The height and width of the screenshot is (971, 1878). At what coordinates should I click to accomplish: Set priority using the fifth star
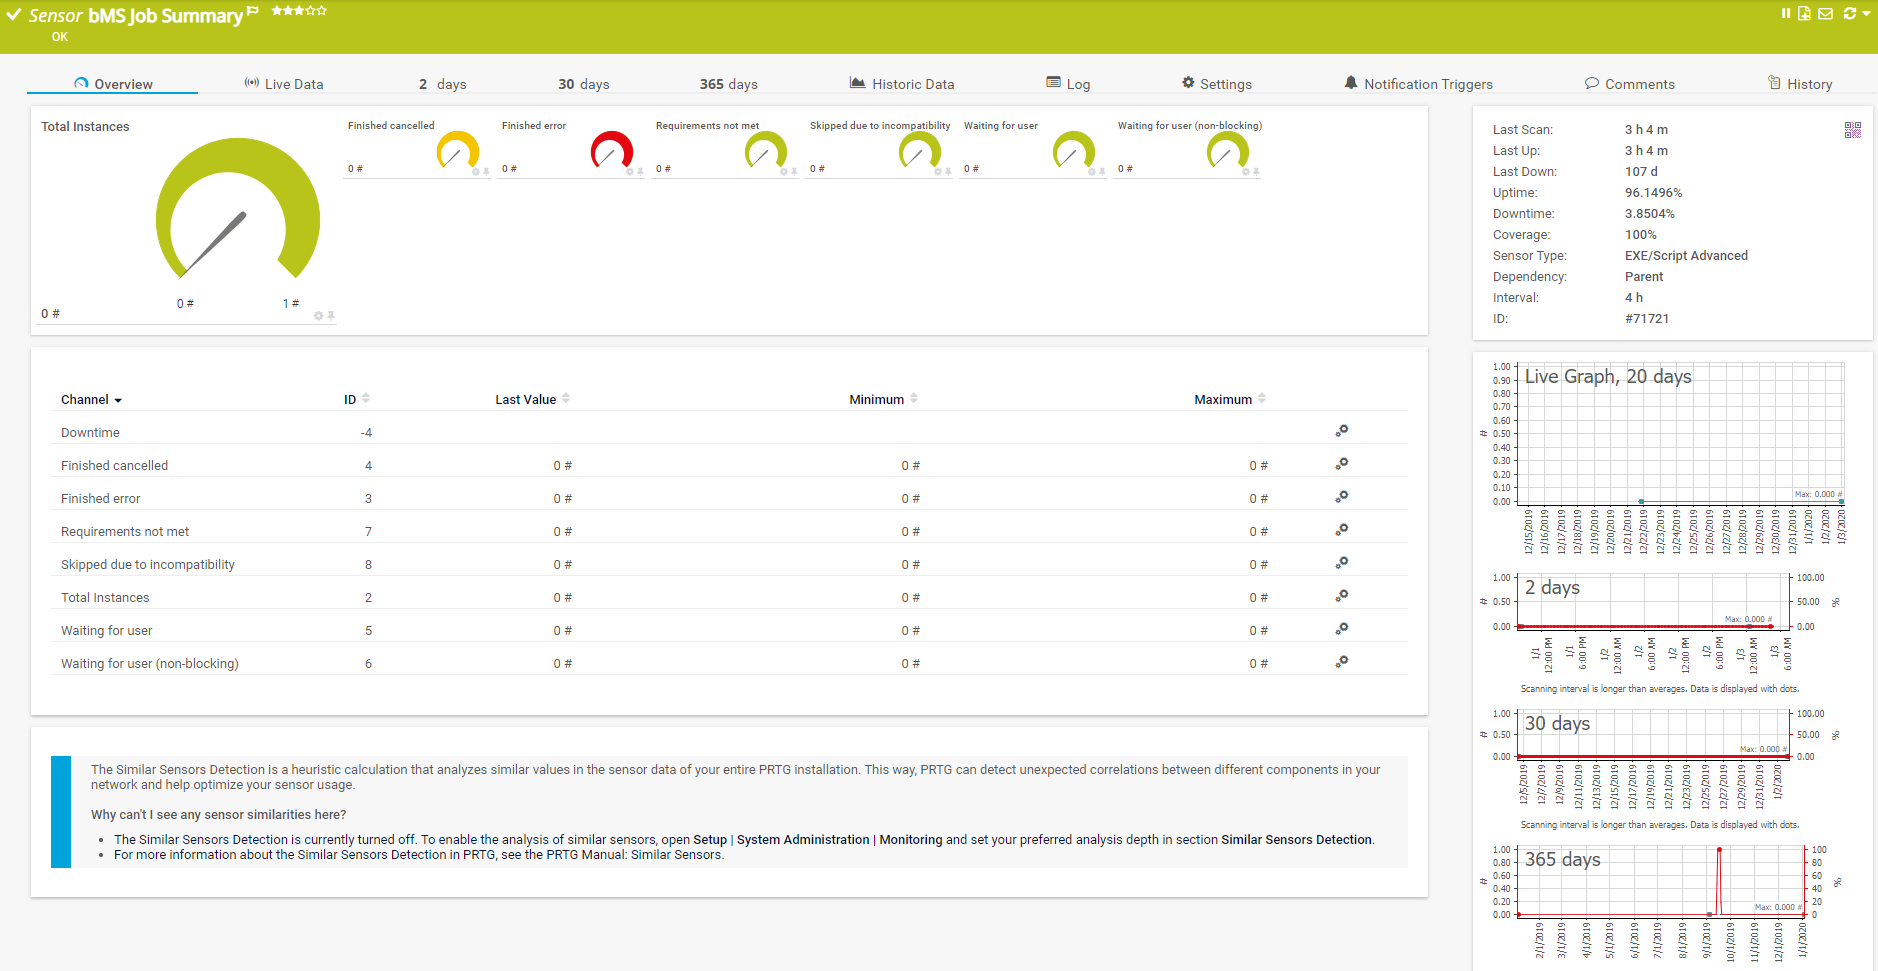point(322,11)
